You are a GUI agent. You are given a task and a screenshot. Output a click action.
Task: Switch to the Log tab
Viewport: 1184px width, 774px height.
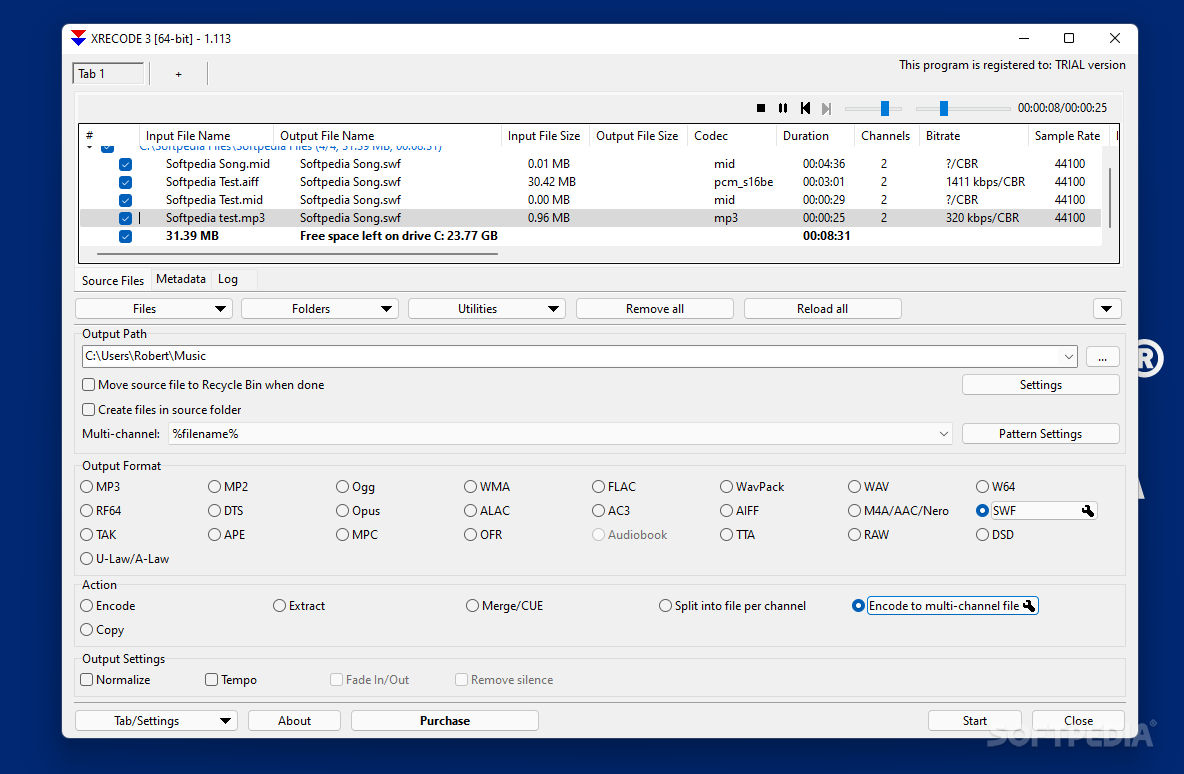click(x=228, y=279)
